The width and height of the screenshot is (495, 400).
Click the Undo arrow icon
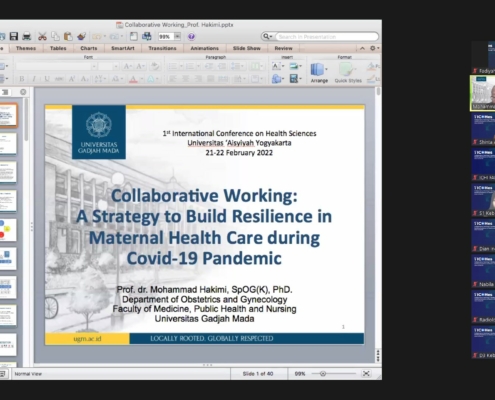coord(97,36)
